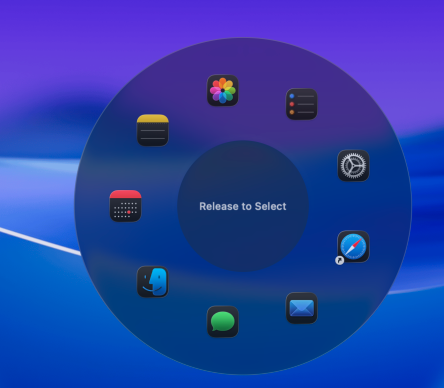Open the Mail envelope icon

pyautogui.click(x=302, y=308)
